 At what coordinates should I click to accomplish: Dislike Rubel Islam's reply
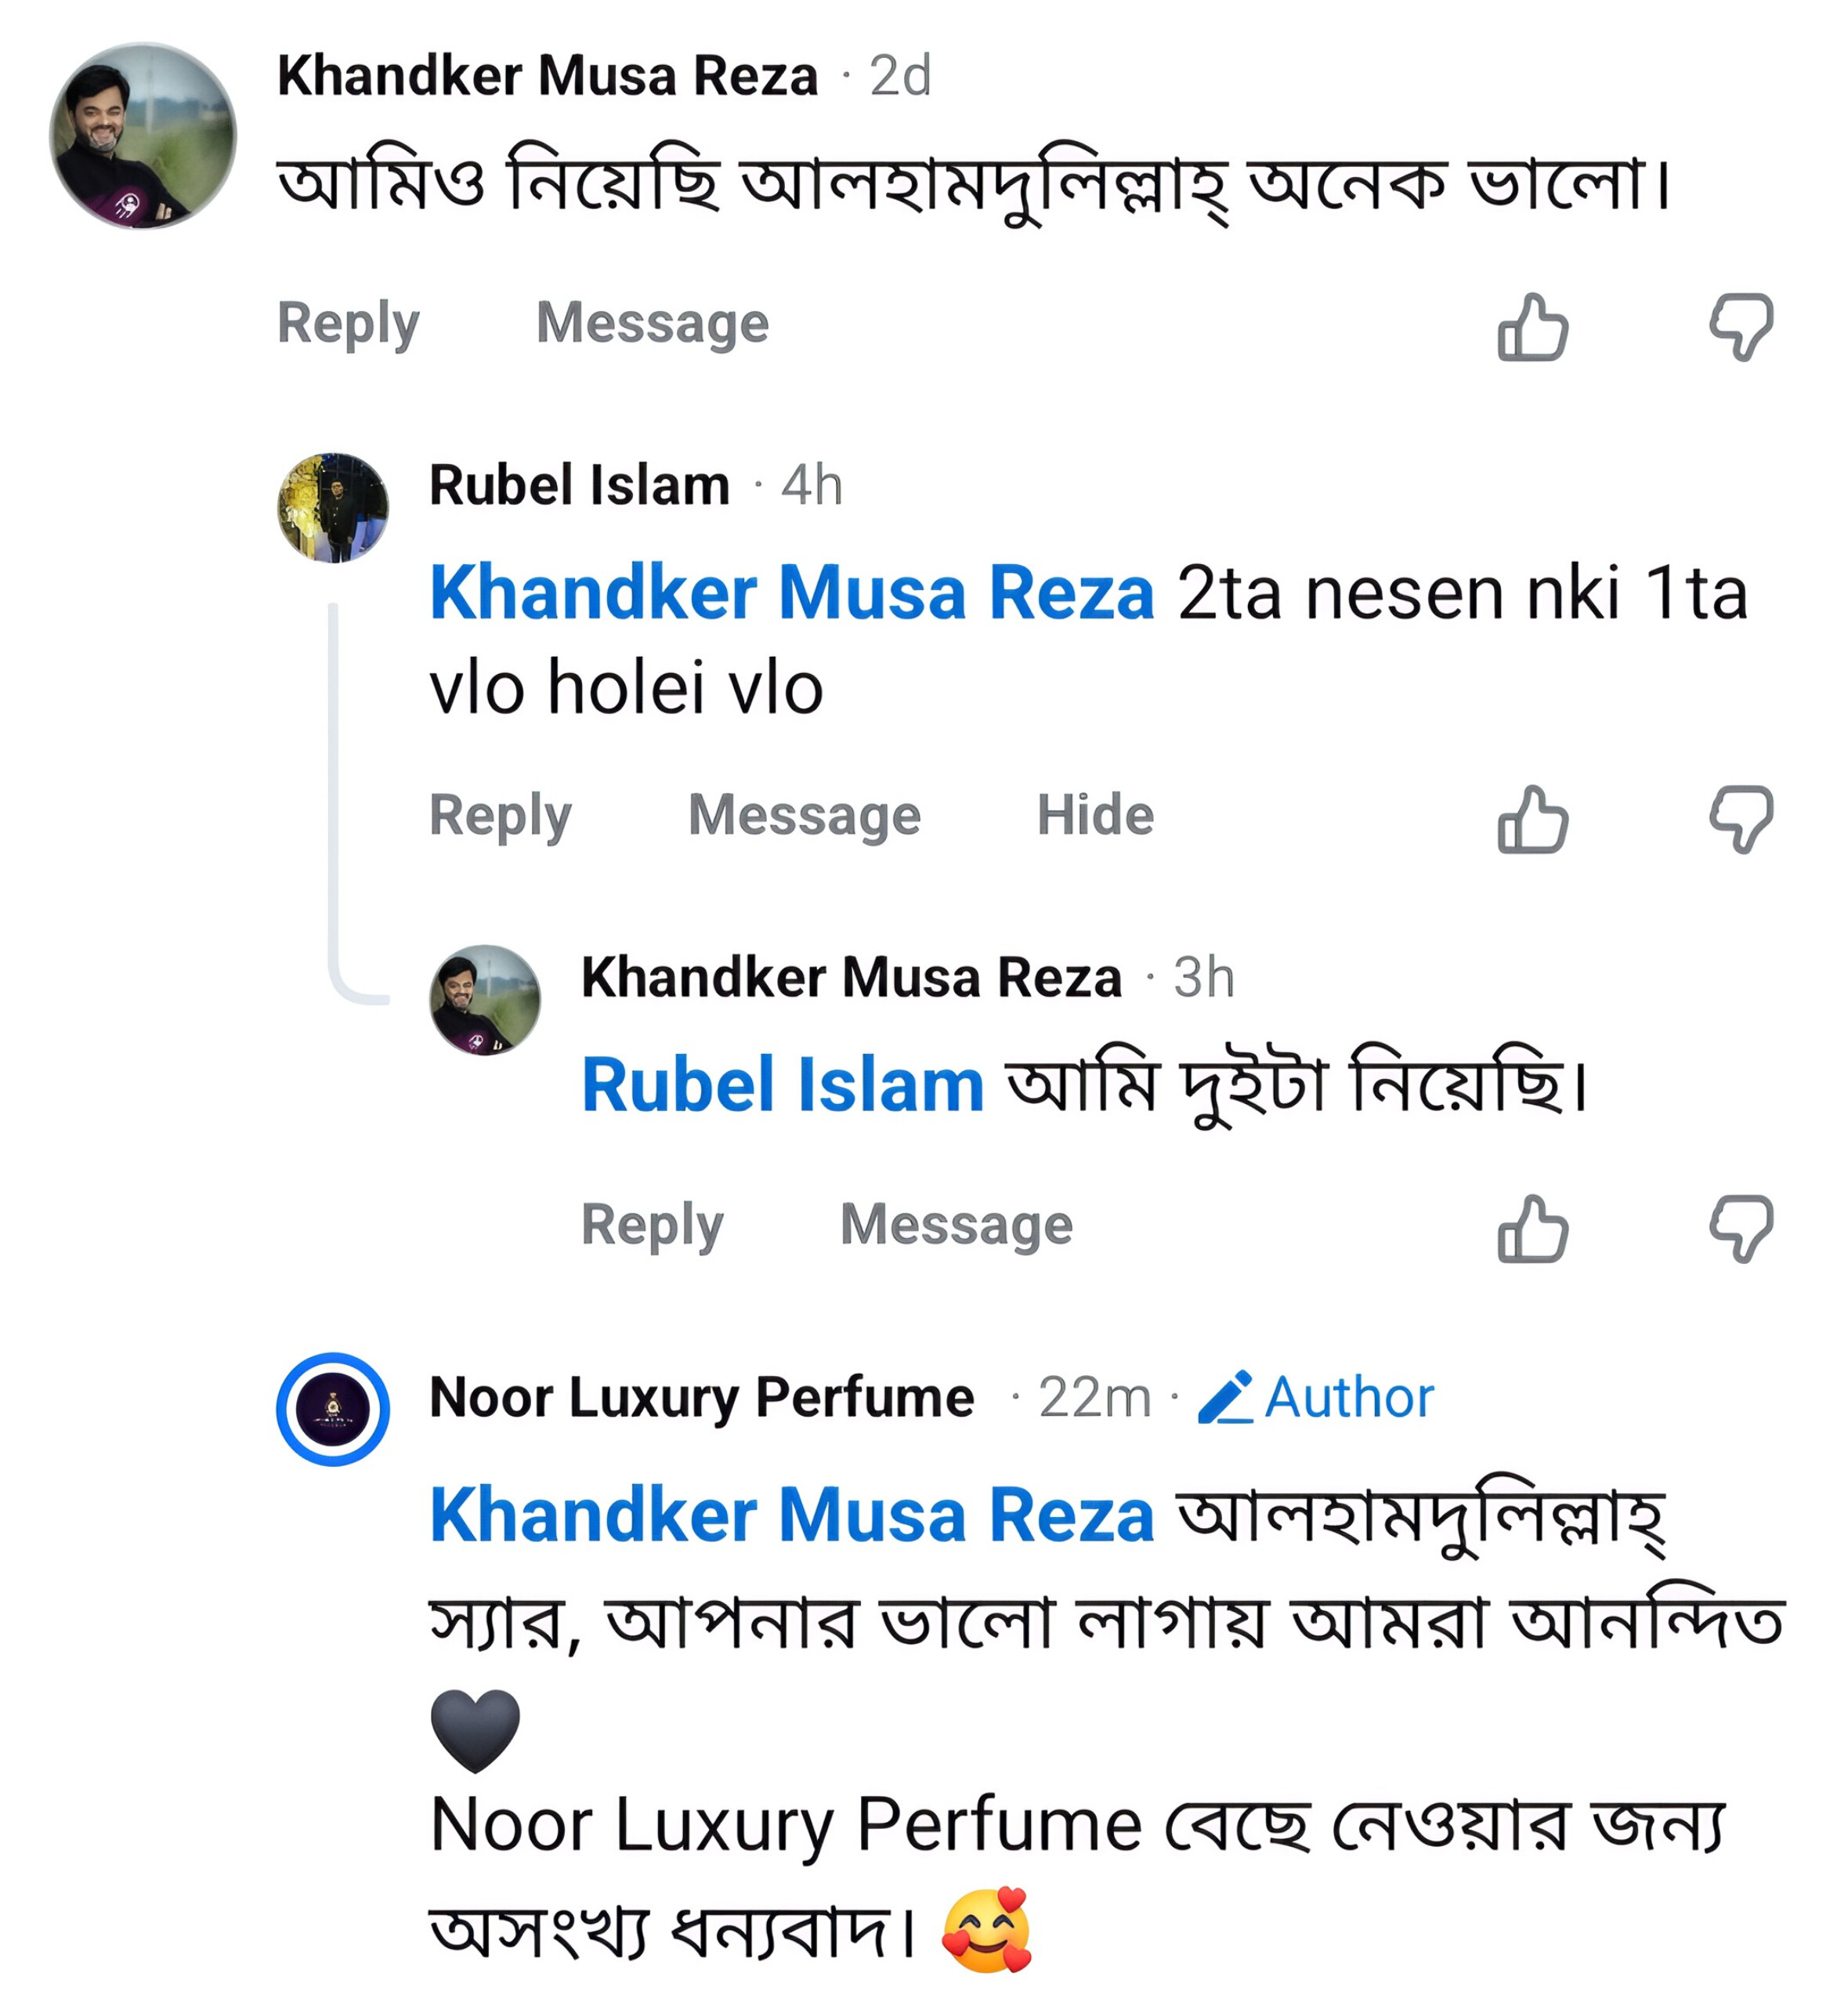coord(1741,818)
